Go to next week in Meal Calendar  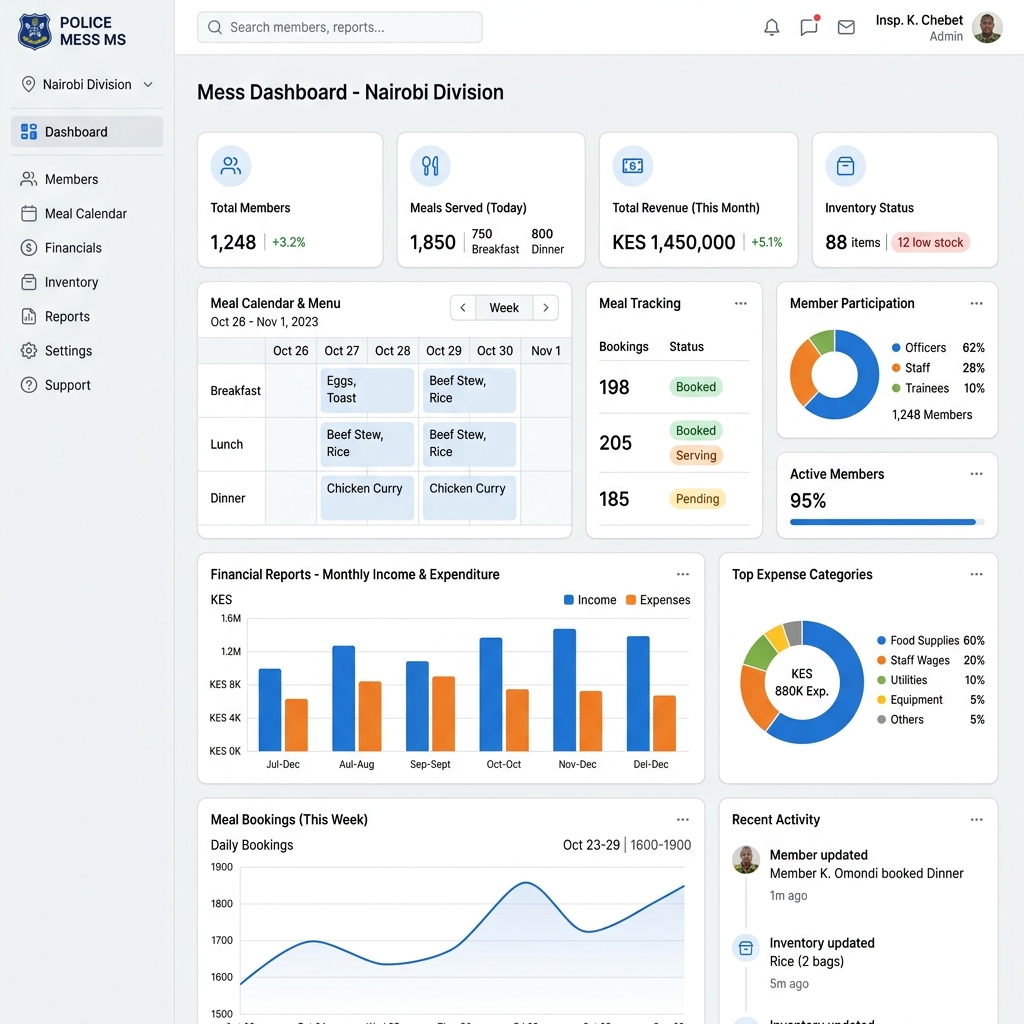coord(546,308)
